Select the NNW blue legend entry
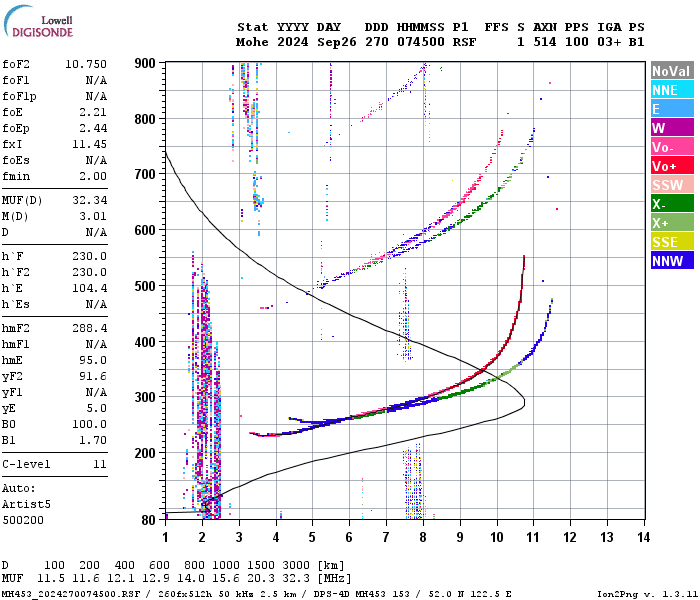 [x=670, y=261]
